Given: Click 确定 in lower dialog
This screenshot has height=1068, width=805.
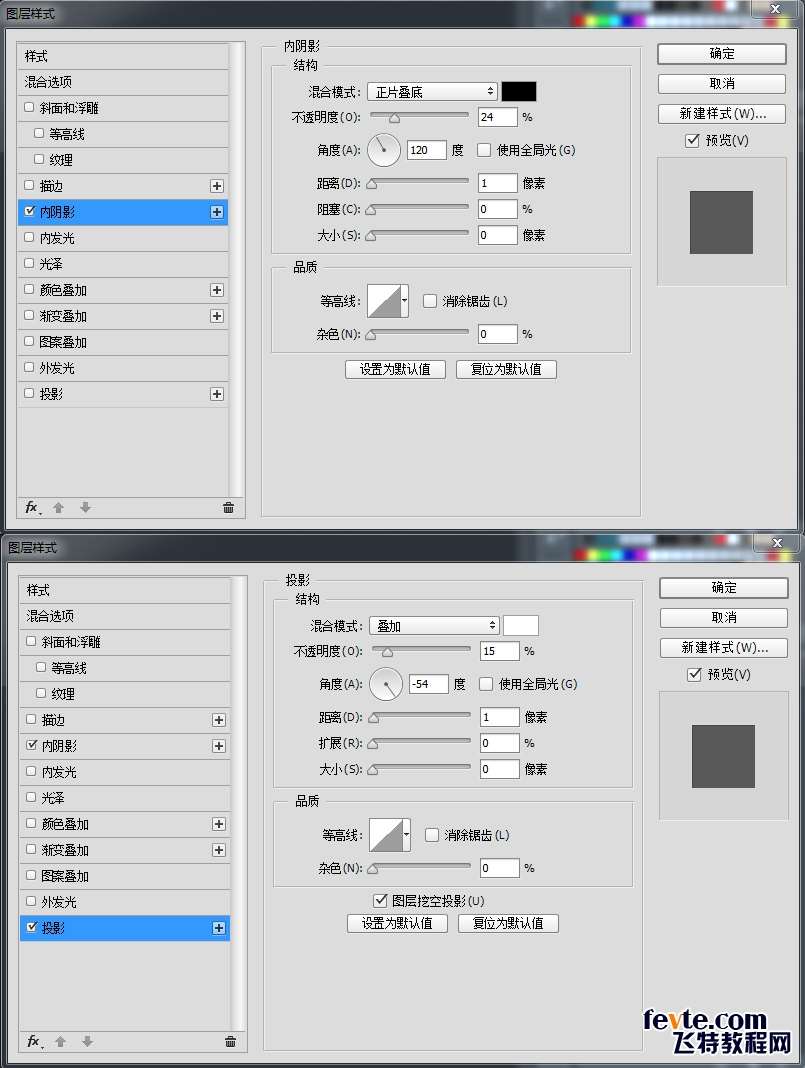Looking at the screenshot, I should [724, 588].
